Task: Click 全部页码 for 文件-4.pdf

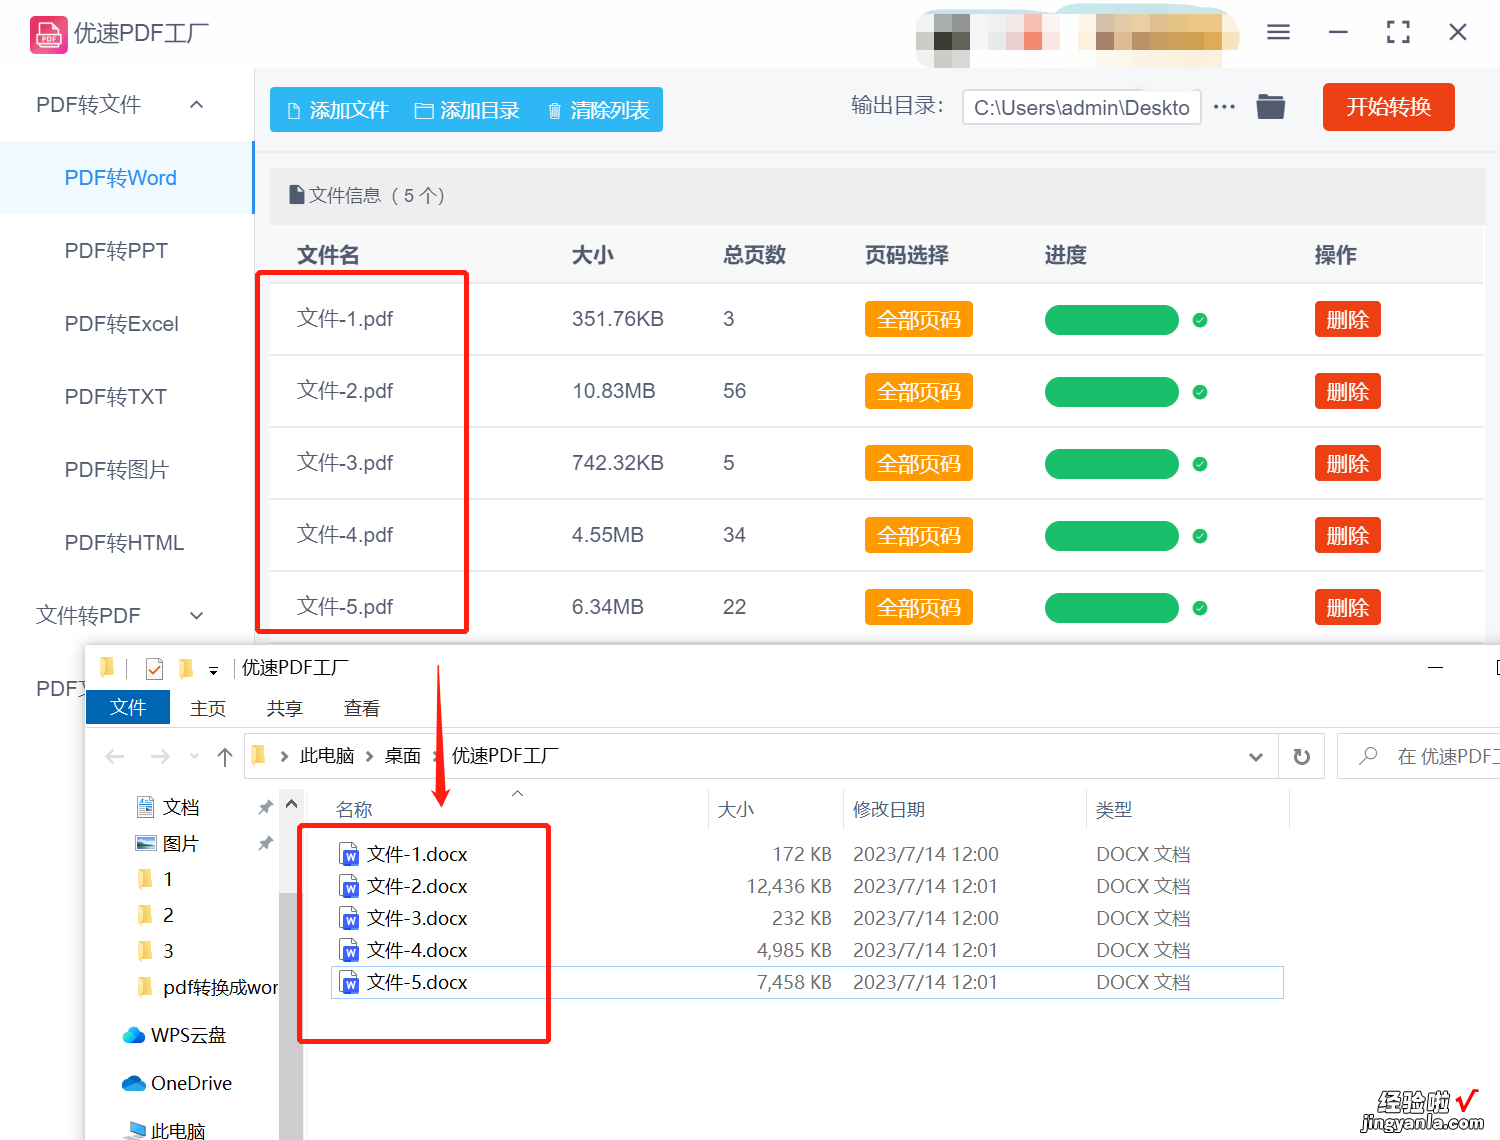Action: click(x=919, y=536)
